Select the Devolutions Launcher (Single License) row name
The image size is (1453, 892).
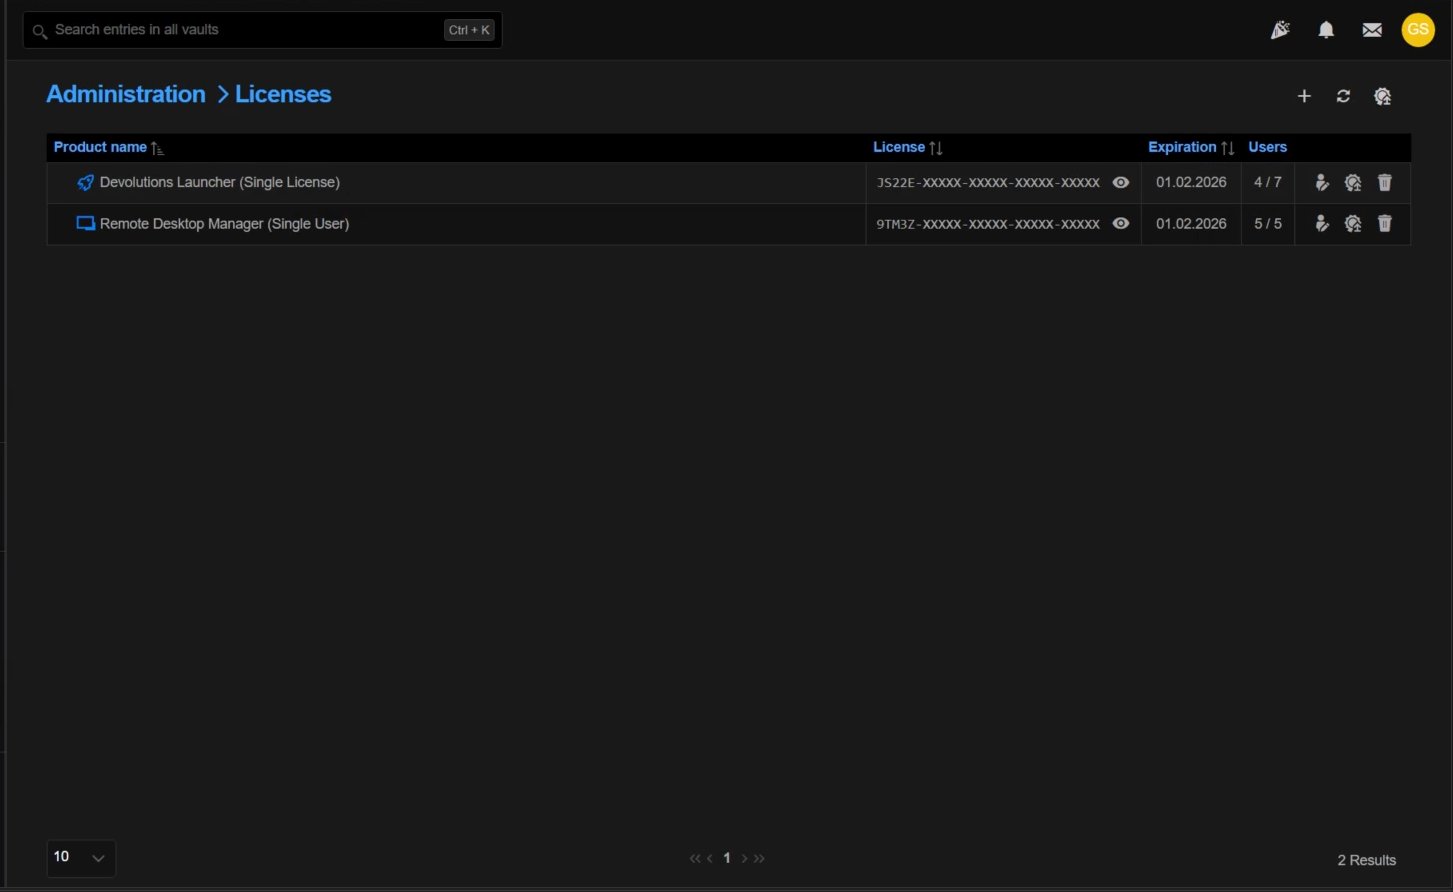coord(220,183)
